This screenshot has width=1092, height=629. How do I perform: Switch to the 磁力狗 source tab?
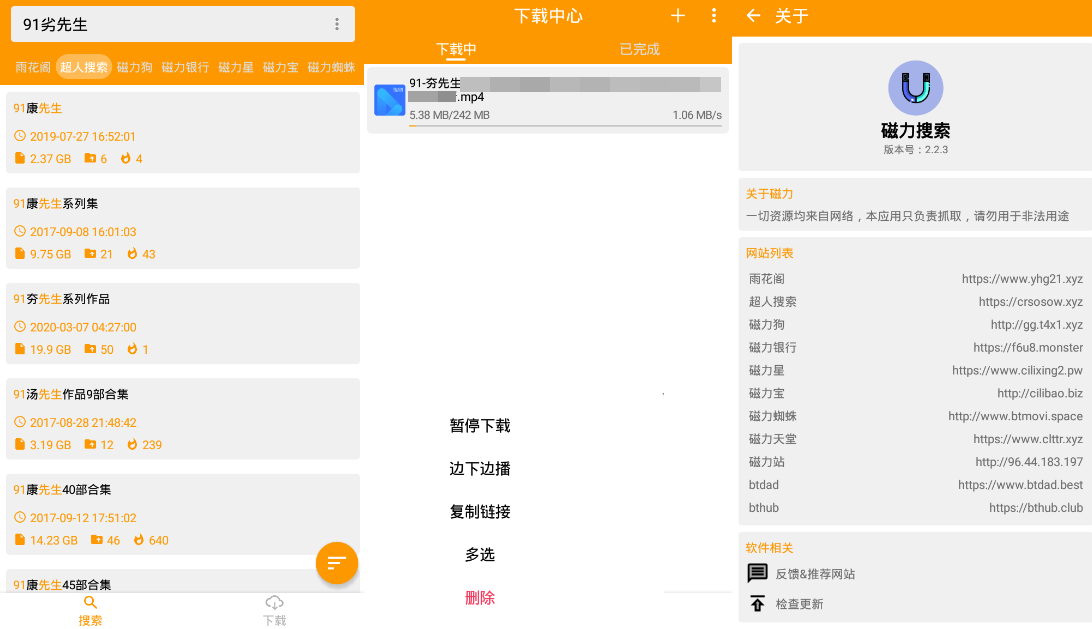[134, 67]
